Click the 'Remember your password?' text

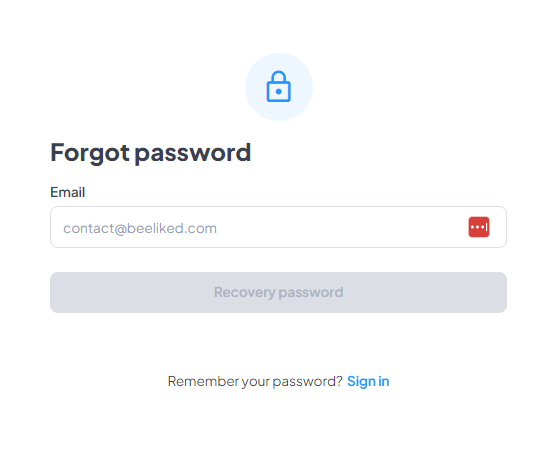[x=255, y=381]
